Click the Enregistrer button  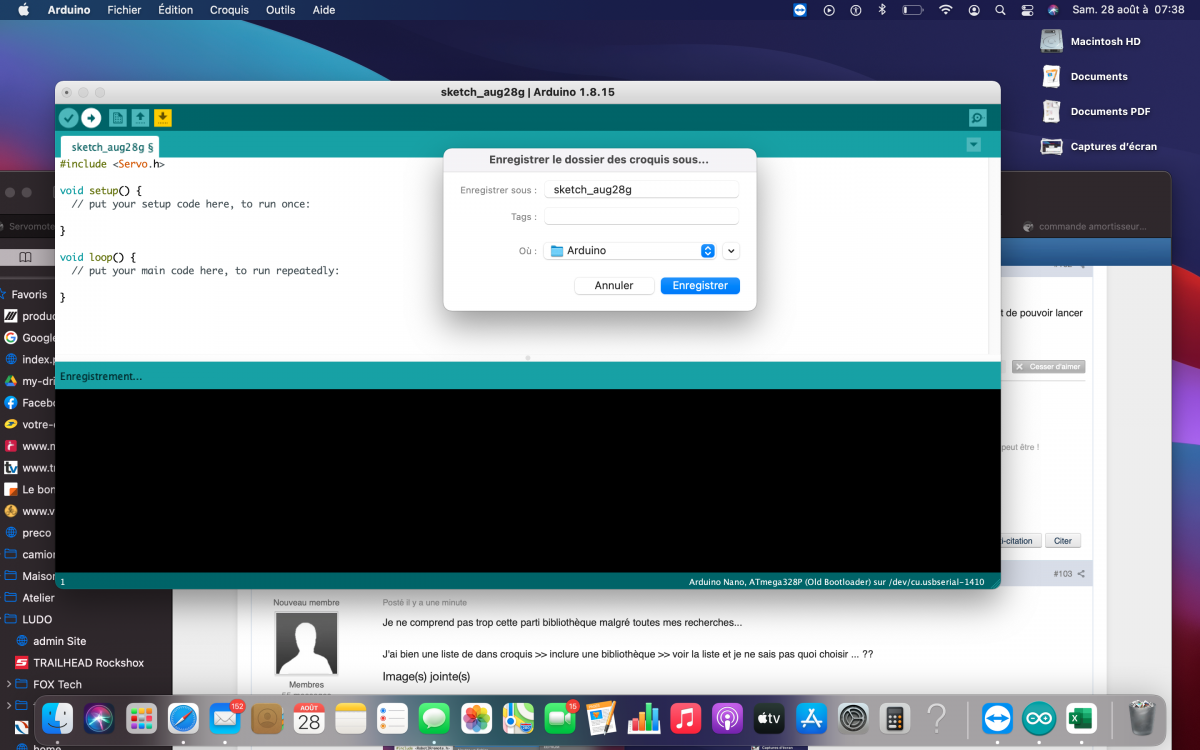pos(700,286)
